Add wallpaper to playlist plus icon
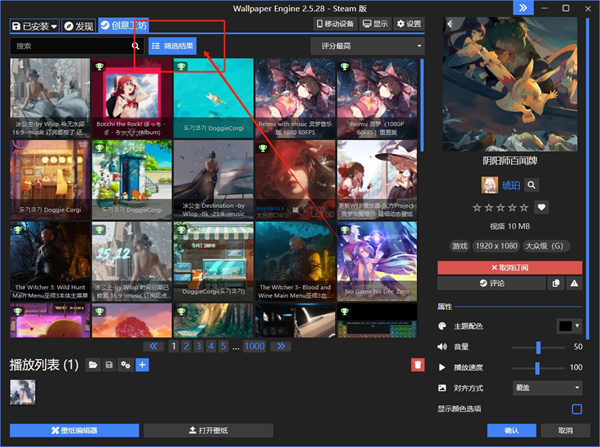600x447 pixels. pos(142,365)
